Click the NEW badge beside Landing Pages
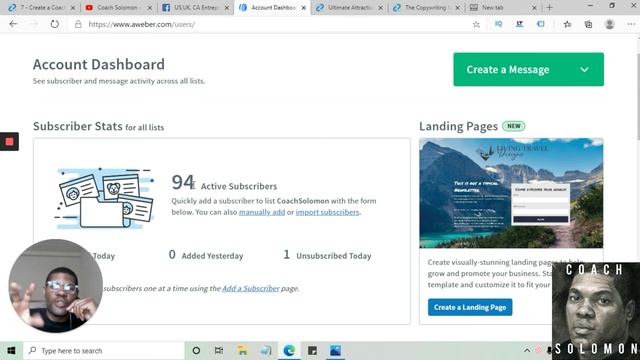 point(513,126)
